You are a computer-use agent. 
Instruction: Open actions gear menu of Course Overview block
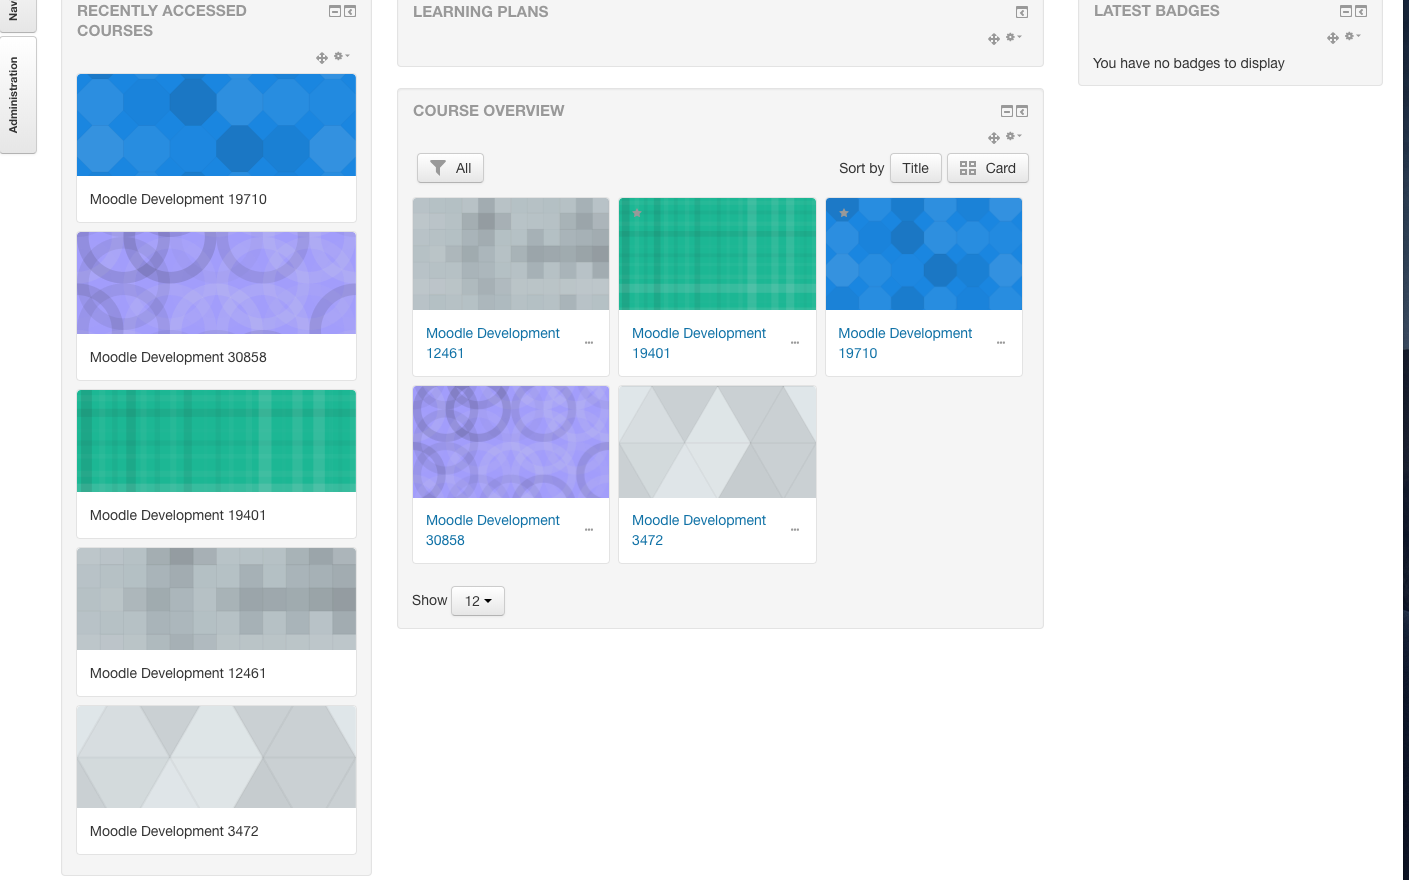click(1013, 136)
